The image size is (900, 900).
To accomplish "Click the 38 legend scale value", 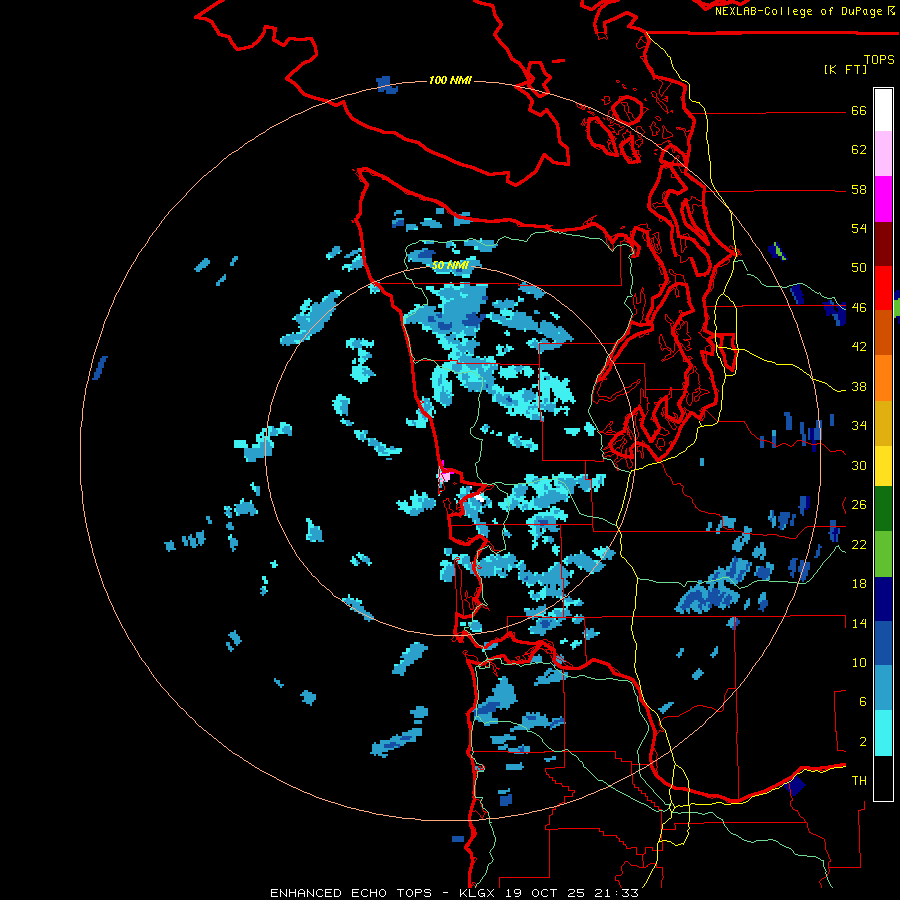I will (859, 386).
